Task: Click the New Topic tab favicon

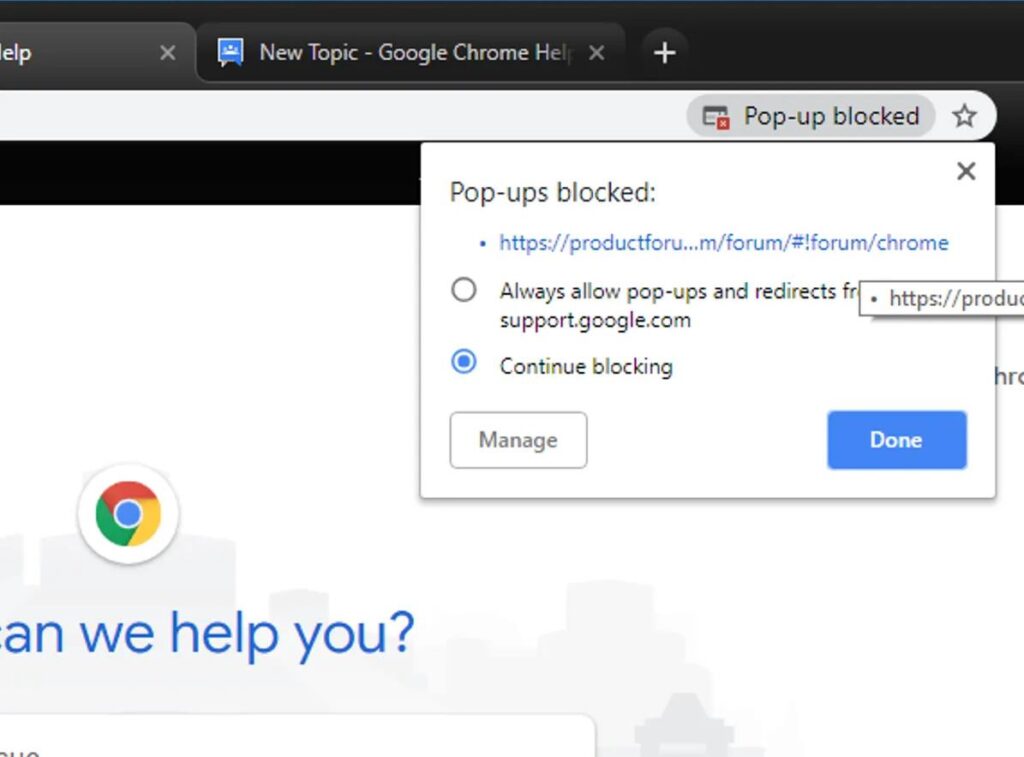Action: pyautogui.click(x=231, y=52)
